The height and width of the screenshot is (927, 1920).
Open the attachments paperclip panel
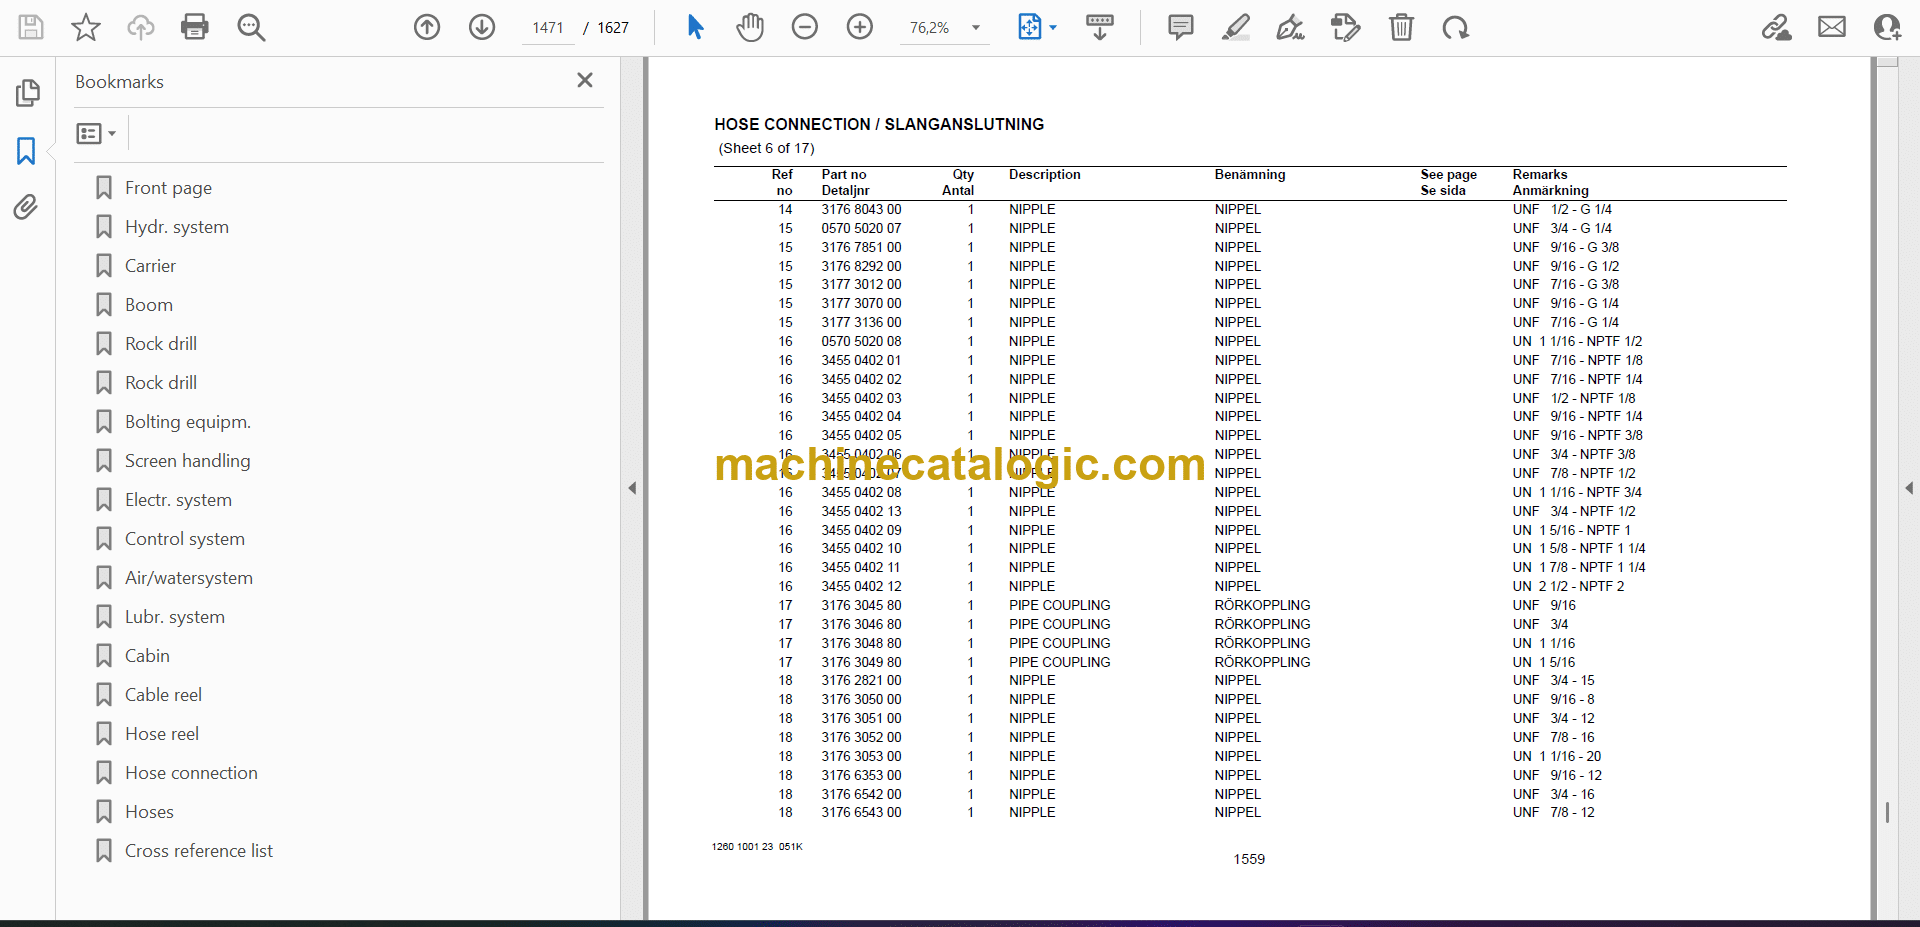(26, 207)
